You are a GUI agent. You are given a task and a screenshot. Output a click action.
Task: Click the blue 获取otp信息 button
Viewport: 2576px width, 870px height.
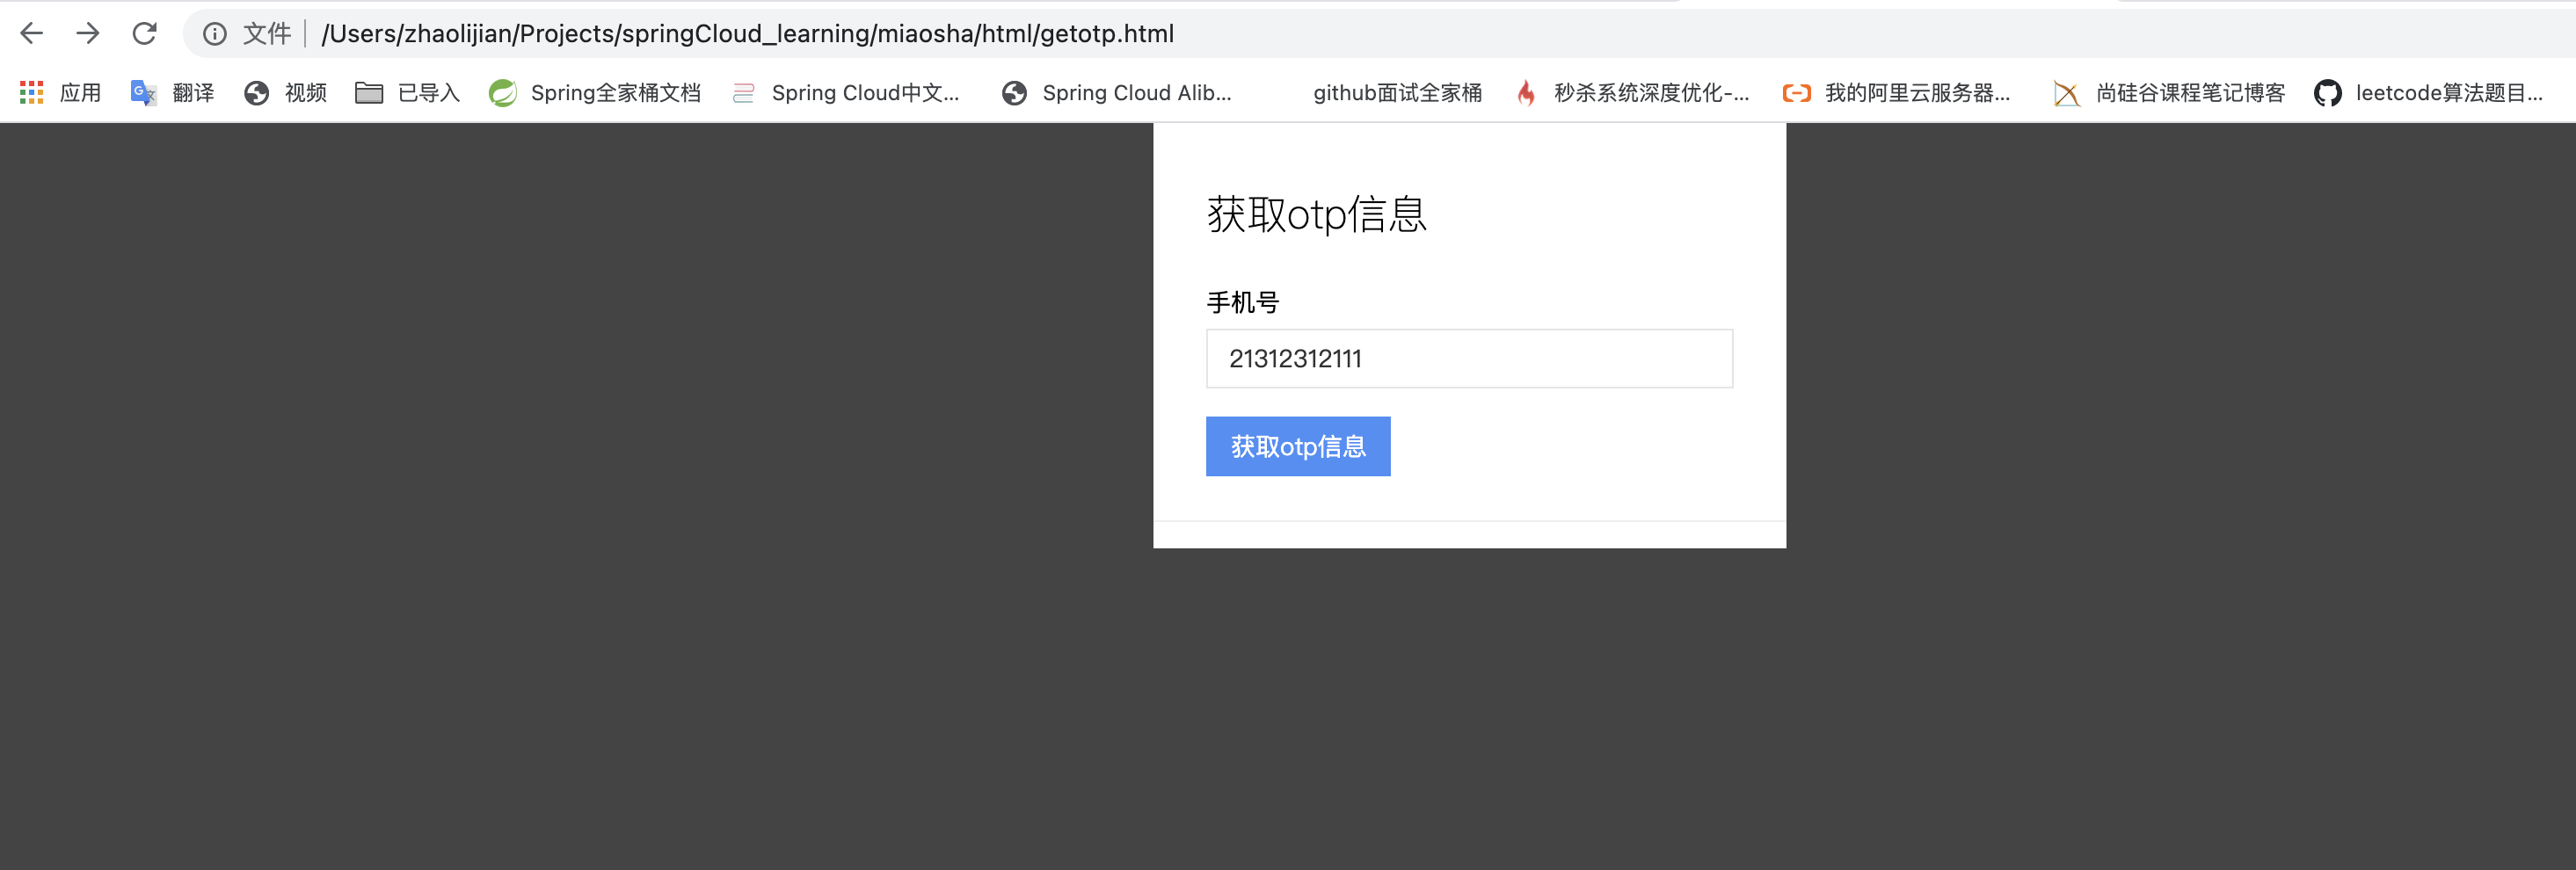1298,446
